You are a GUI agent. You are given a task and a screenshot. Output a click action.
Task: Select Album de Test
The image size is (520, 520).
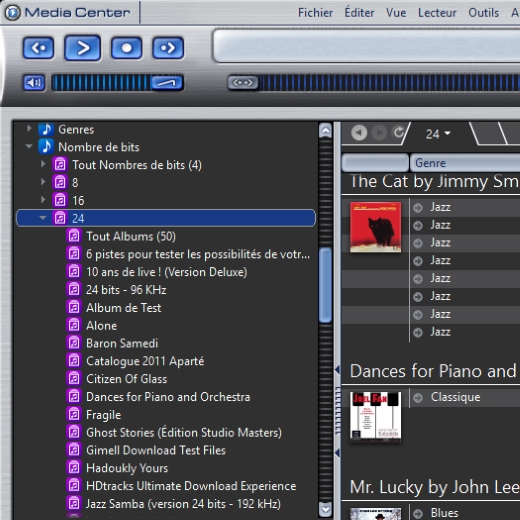(123, 308)
